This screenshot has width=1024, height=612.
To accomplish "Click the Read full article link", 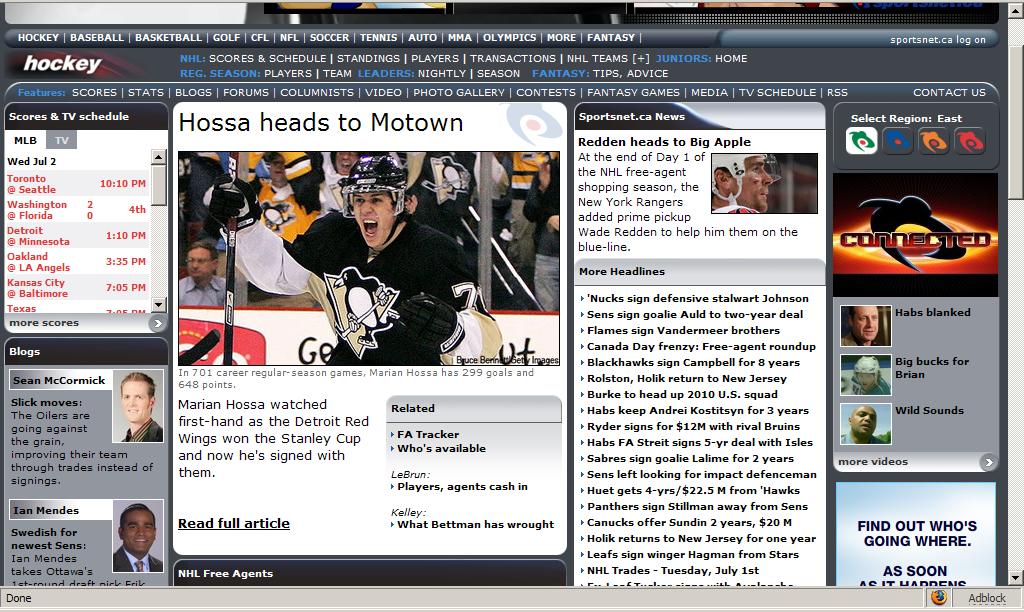I will click(x=234, y=523).
